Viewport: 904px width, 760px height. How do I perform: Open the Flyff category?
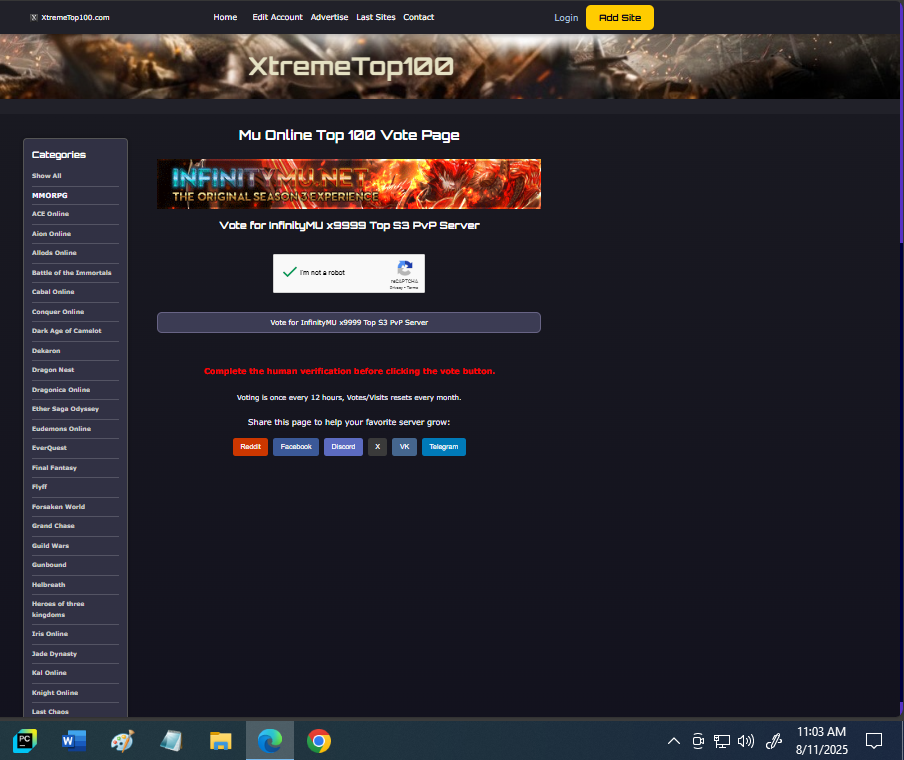coord(39,487)
